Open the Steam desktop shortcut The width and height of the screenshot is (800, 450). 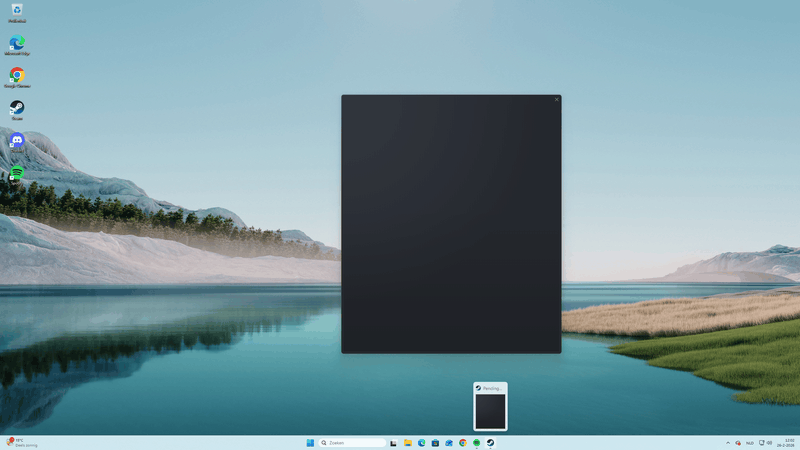click(x=17, y=110)
